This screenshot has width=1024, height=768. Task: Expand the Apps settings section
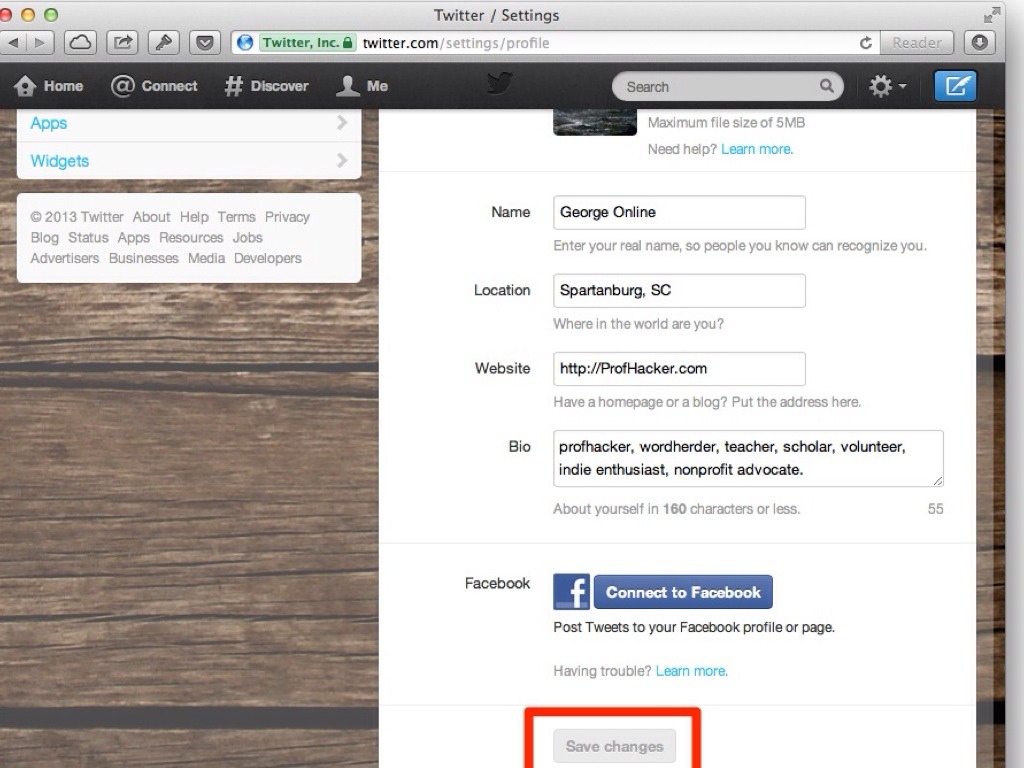pyautogui.click(x=189, y=123)
